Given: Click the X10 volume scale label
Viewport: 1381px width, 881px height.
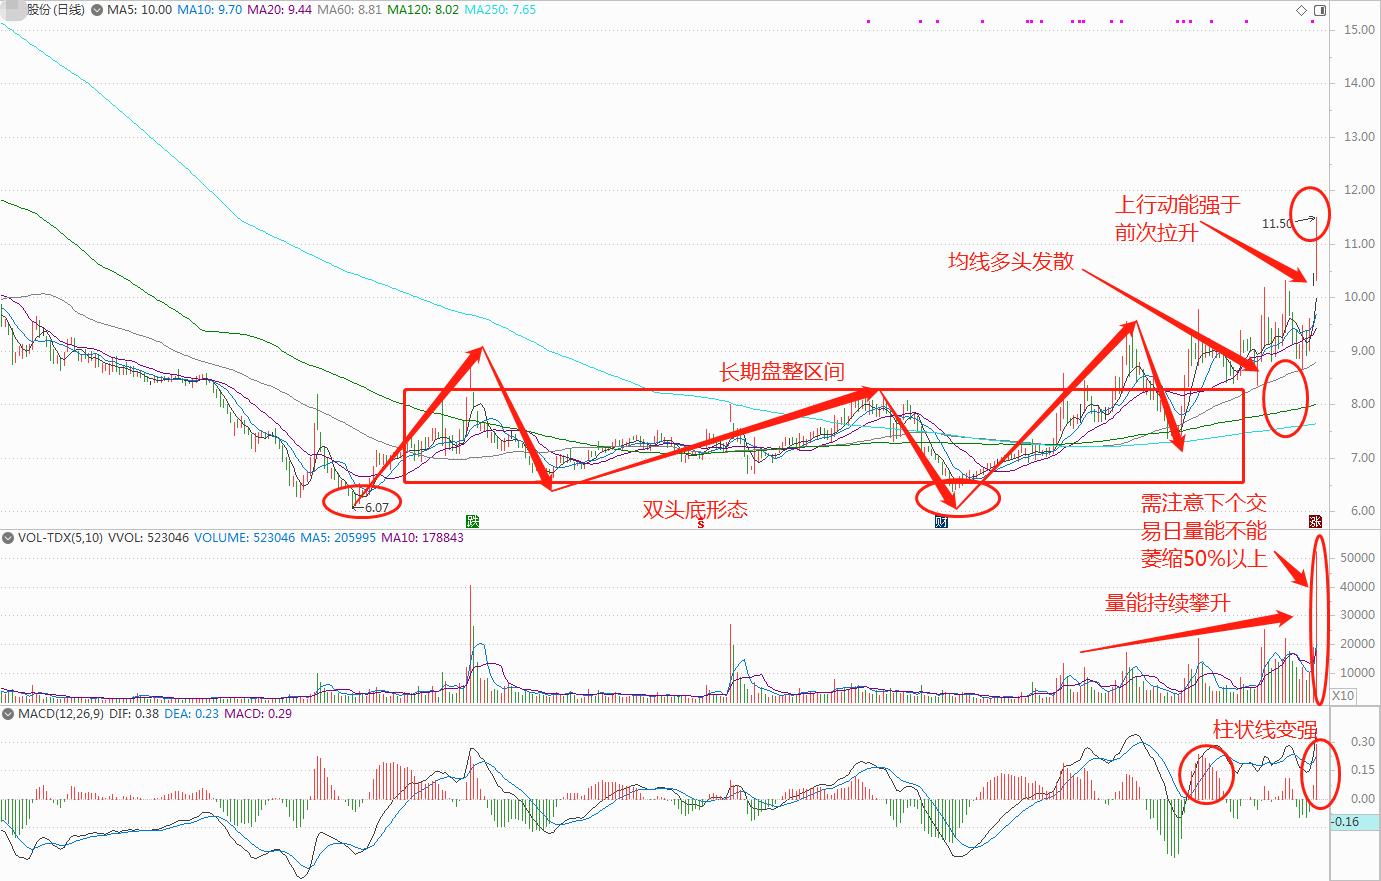Looking at the screenshot, I should coord(1344,695).
